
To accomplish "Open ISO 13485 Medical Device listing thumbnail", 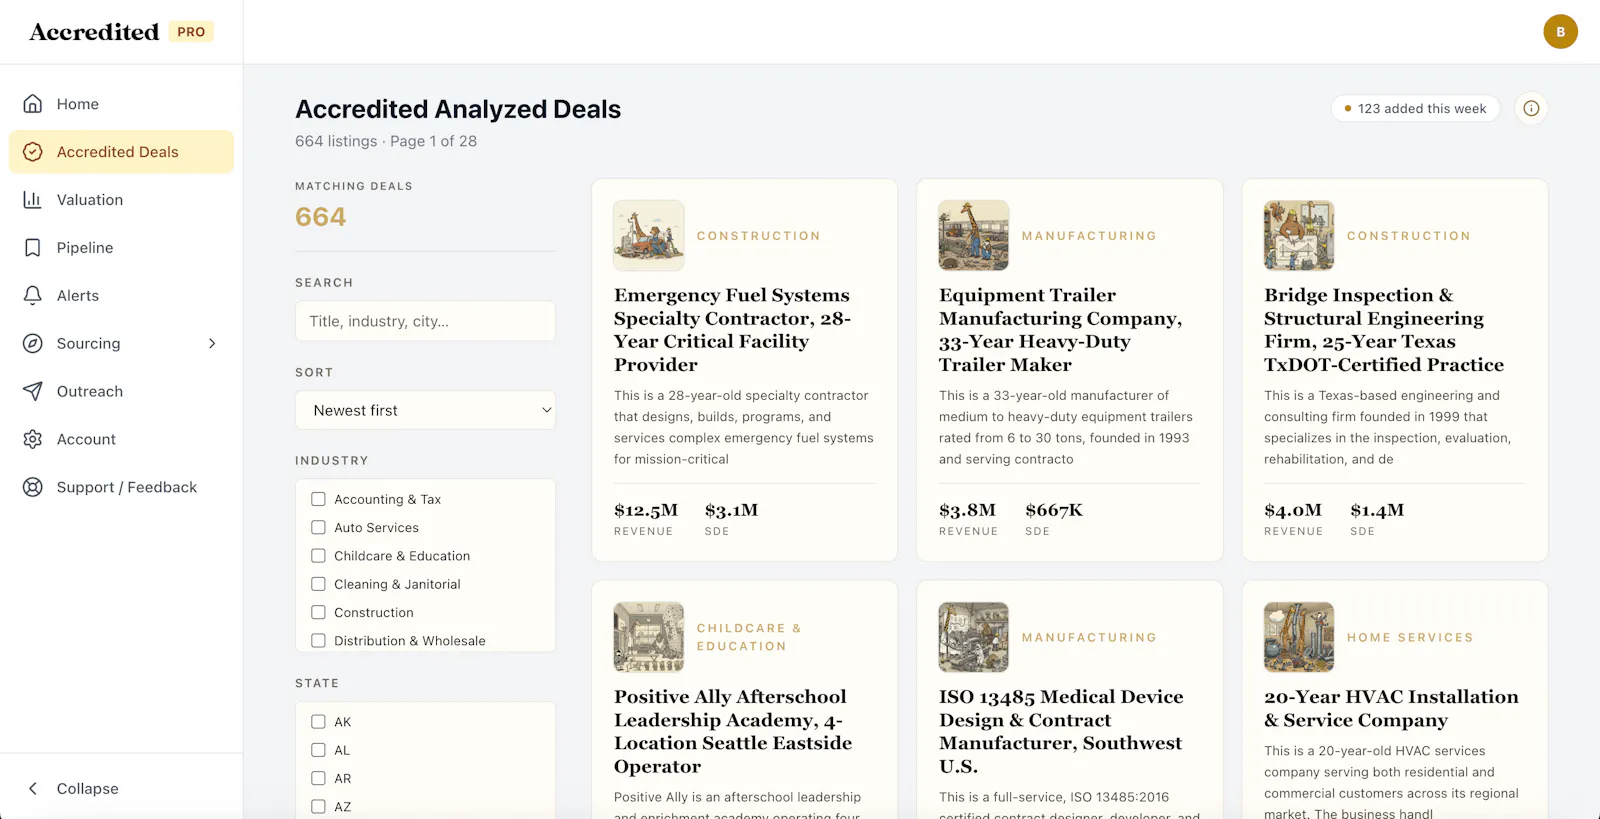I will (974, 637).
